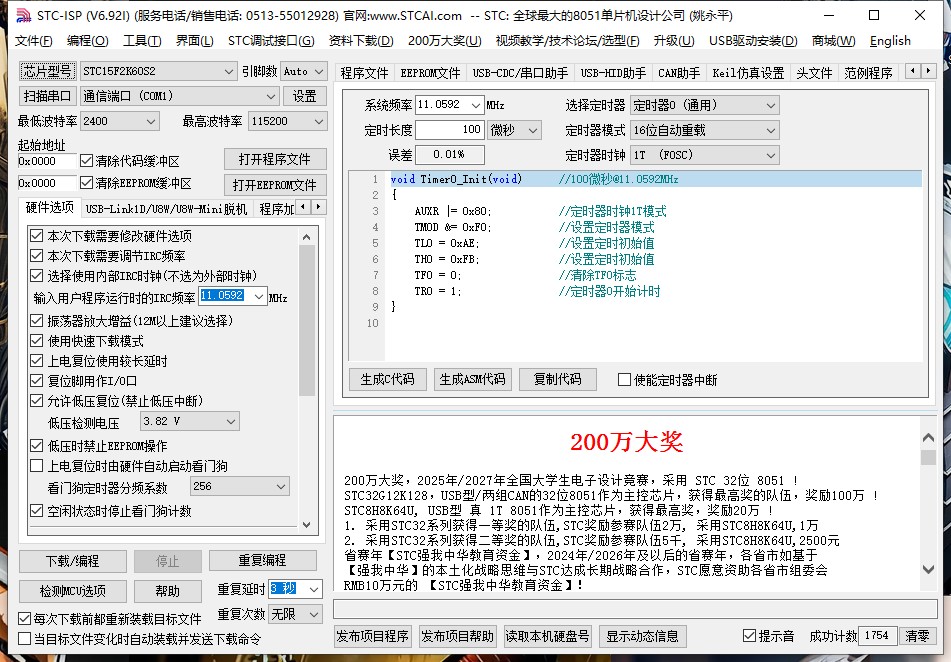Screen dimensions: 951x662
Task: Enable 使能定时器中断 checkbox
Action: 624,380
